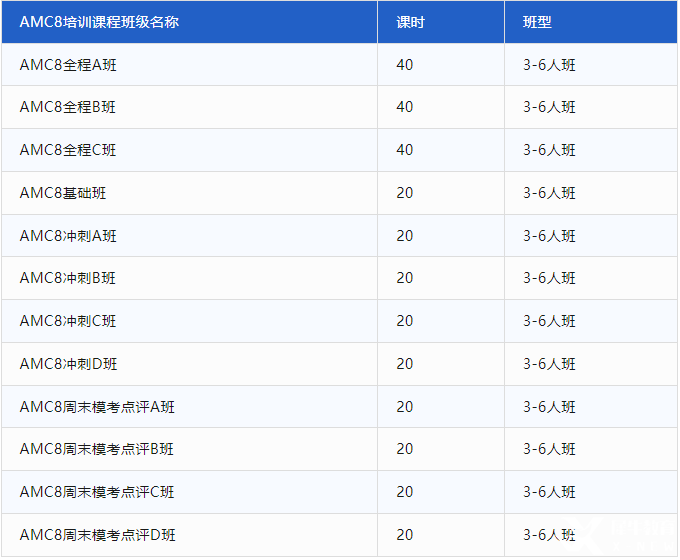Viewport: 680px width, 560px height.
Task: Click the 20 课时 value for 周末模考点评B班
Action: click(x=405, y=449)
